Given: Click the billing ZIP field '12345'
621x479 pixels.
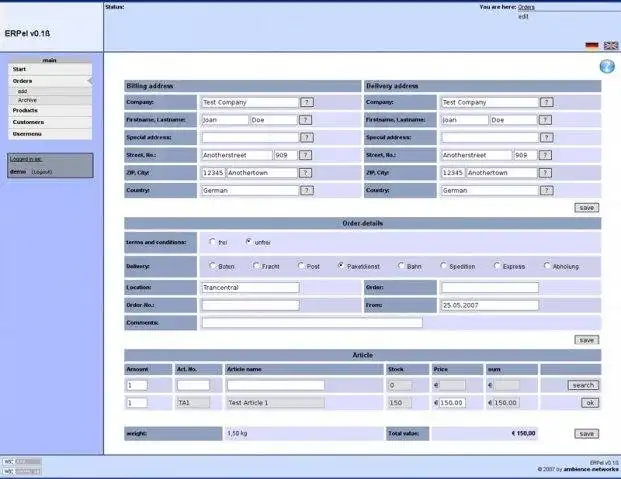Looking at the screenshot, I should pyautogui.click(x=213, y=173).
